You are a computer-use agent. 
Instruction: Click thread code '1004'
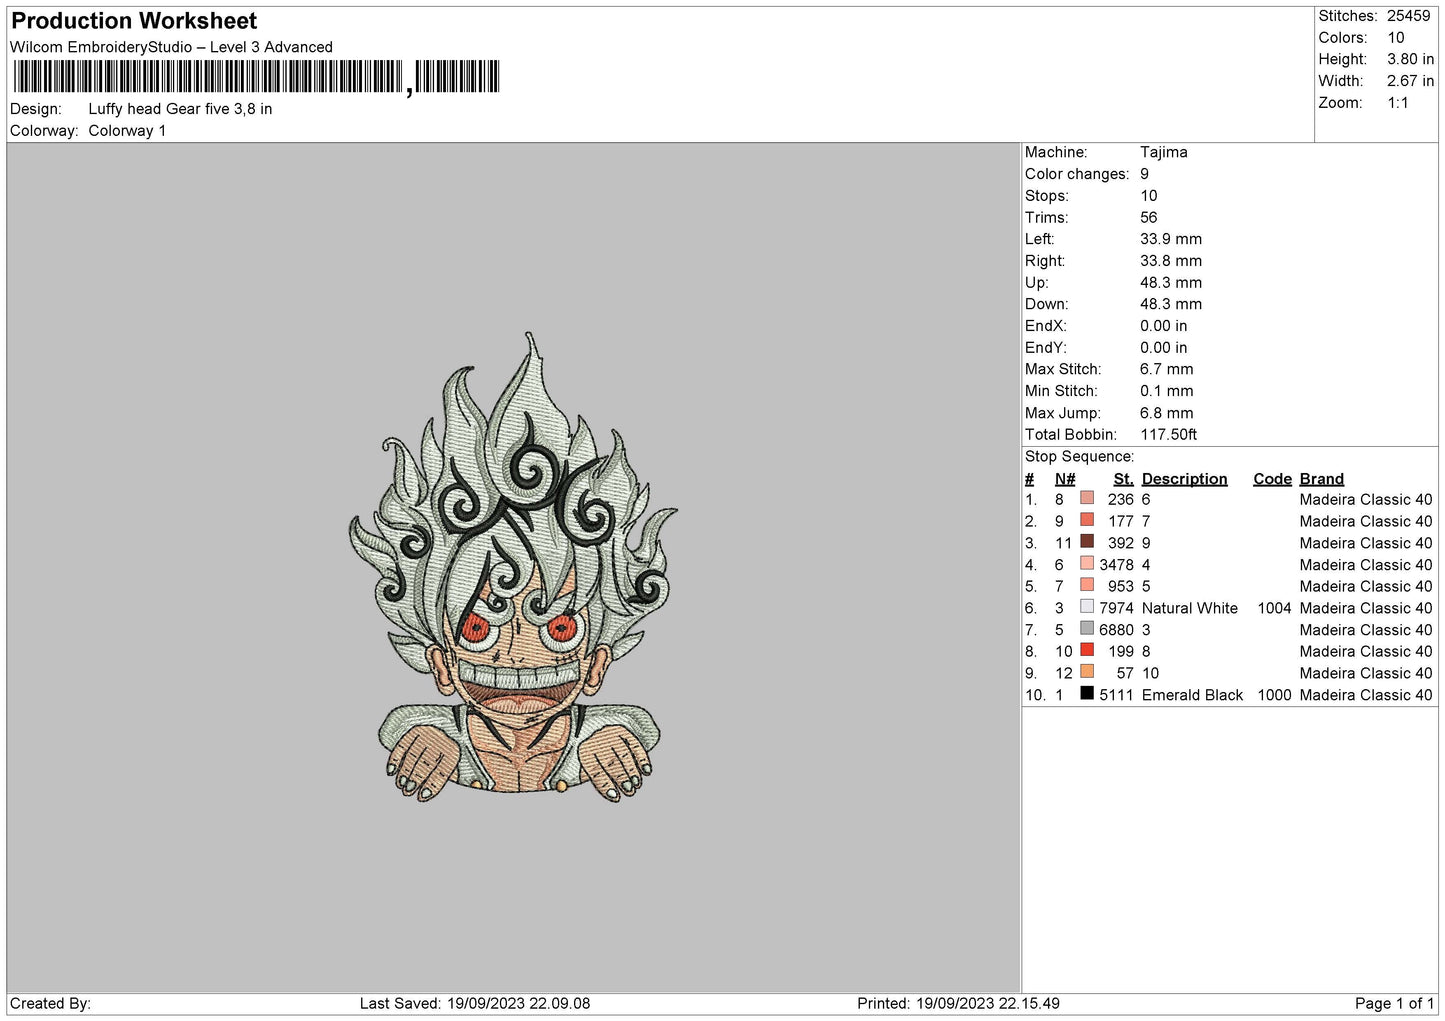click(1275, 608)
